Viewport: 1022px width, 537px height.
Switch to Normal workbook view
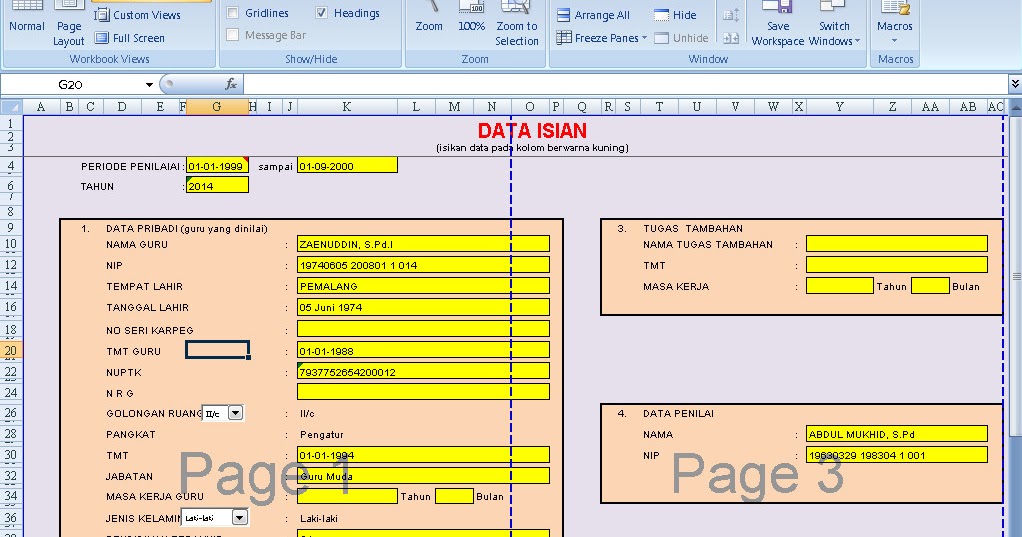click(x=27, y=20)
